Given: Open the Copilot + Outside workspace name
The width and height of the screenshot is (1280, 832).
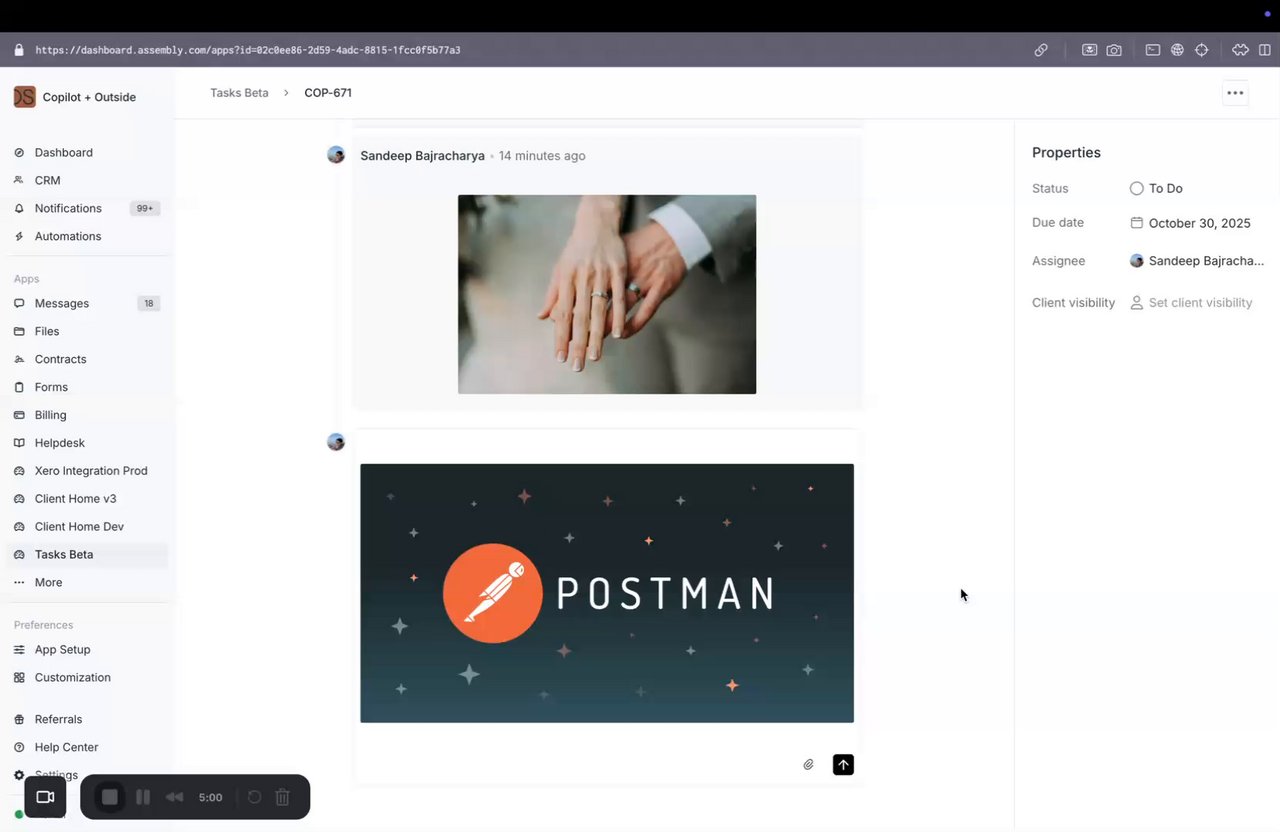Looking at the screenshot, I should tap(89, 98).
